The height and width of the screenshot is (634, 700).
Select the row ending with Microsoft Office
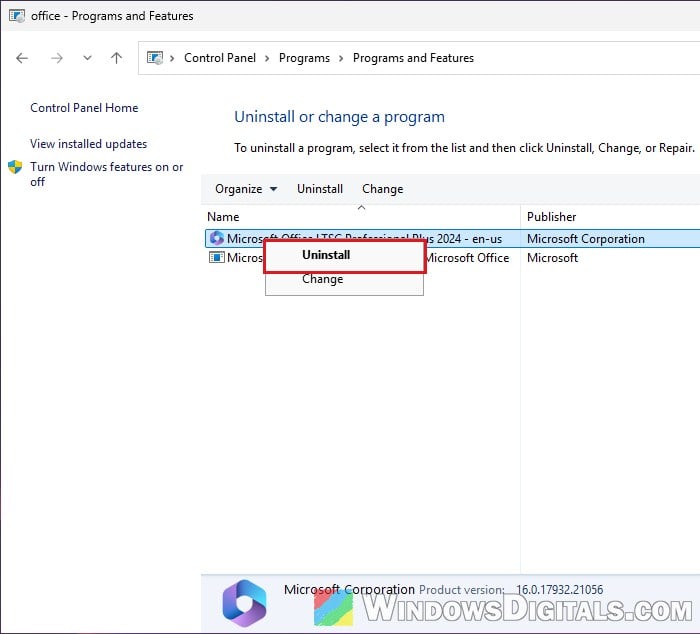pos(452,258)
